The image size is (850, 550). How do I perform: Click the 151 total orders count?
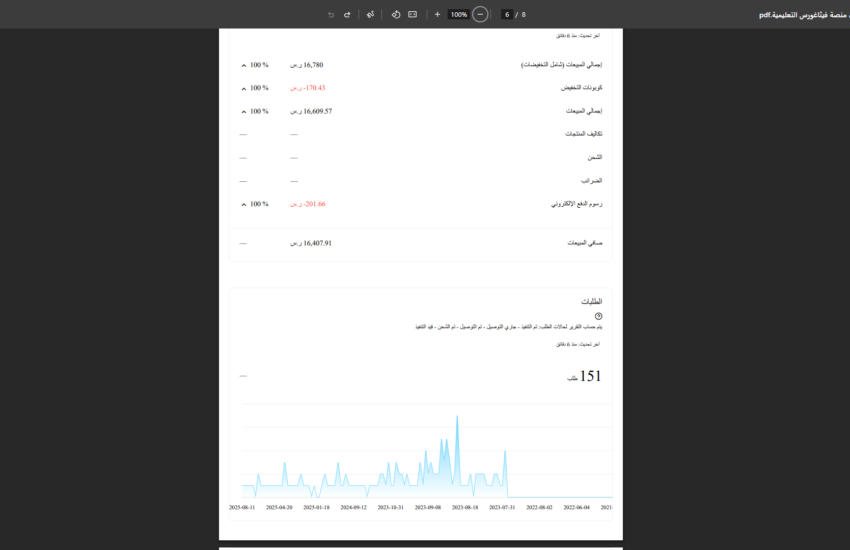coord(590,377)
